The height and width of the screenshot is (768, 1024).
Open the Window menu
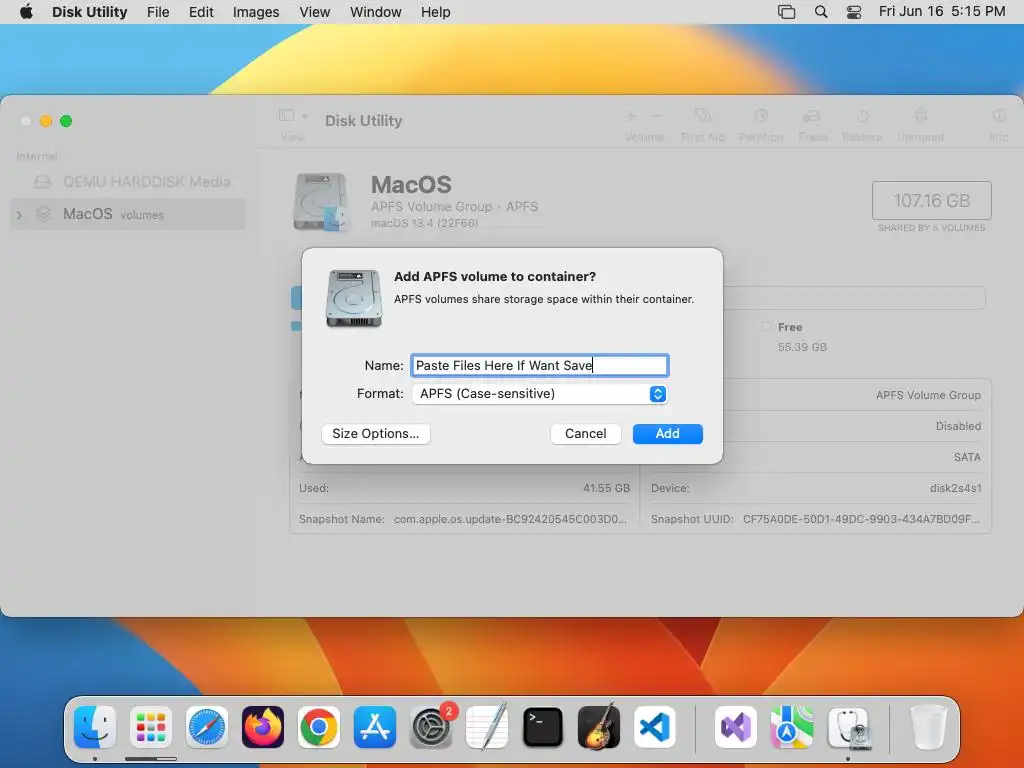(x=376, y=12)
